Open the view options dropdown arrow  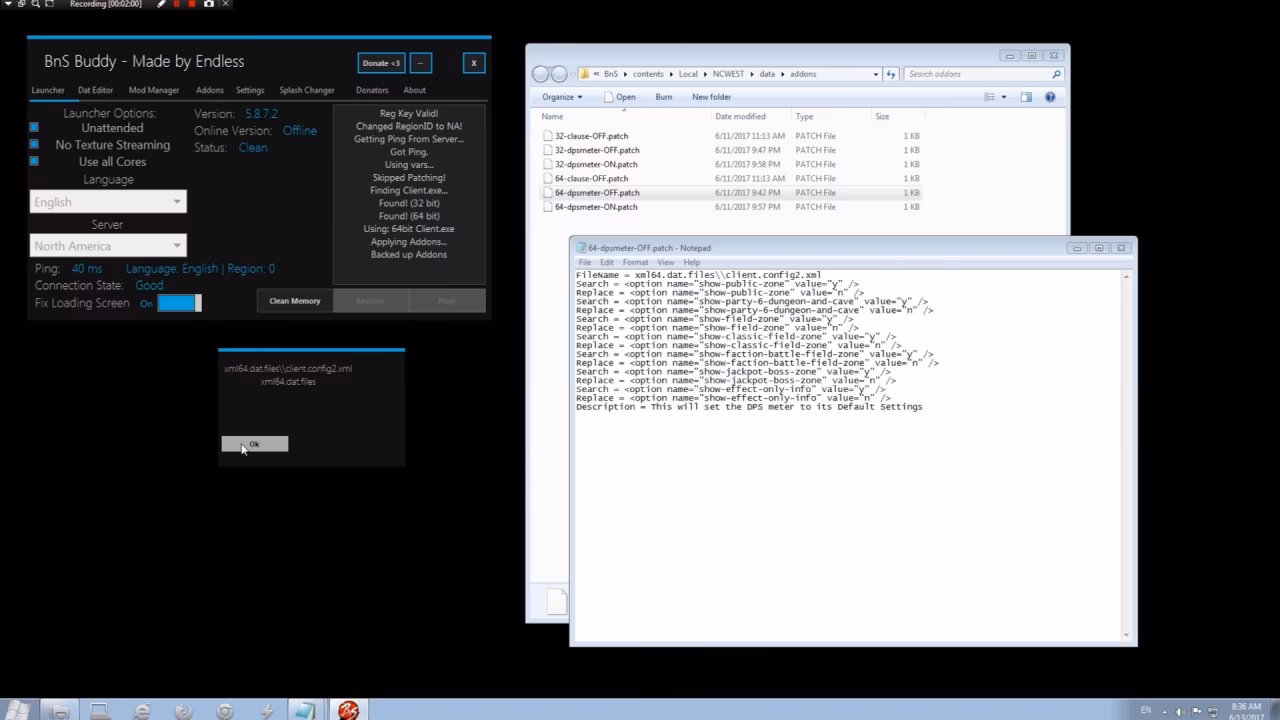(x=1004, y=97)
